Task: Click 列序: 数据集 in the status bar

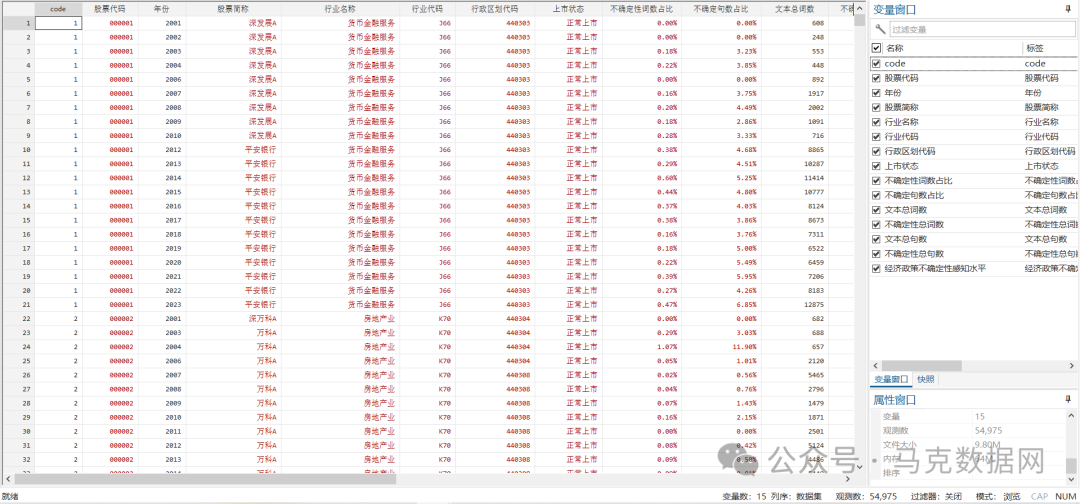Action: click(x=796, y=496)
